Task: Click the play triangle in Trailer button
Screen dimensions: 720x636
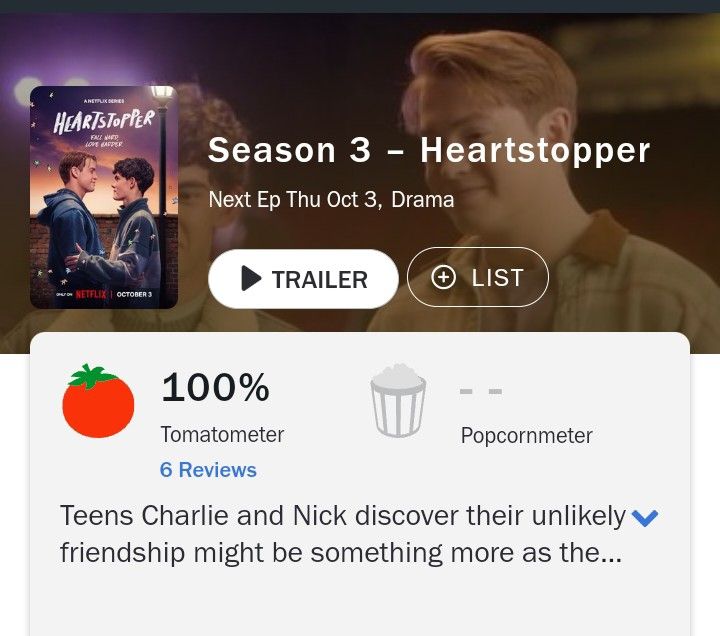Action: (251, 278)
